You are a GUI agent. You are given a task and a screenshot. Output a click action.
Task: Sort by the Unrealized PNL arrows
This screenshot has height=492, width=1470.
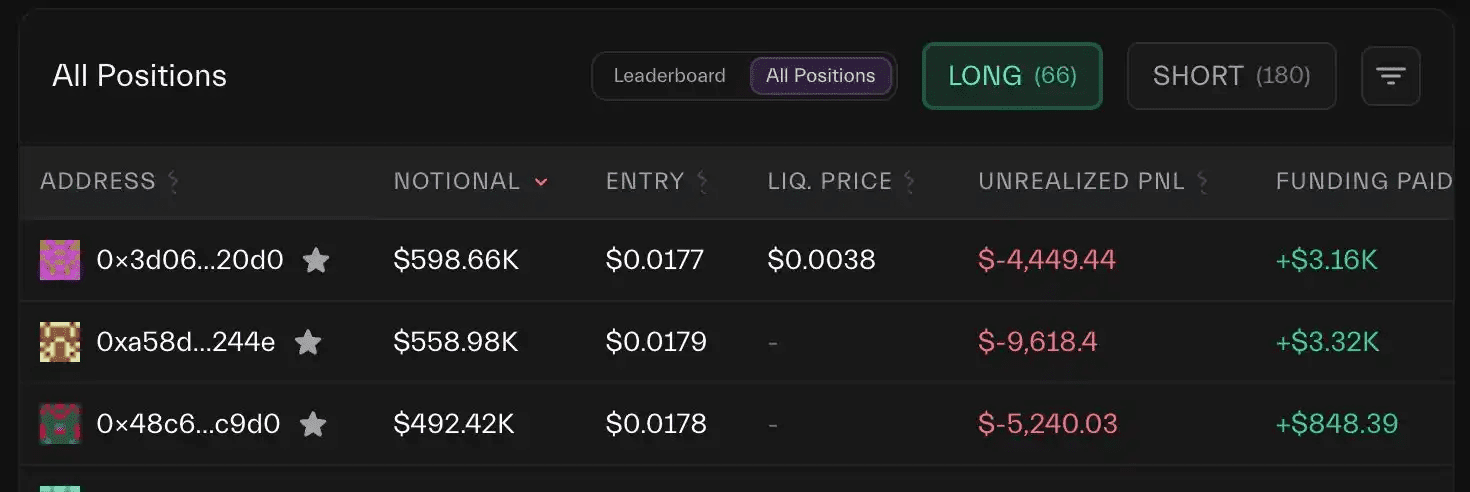click(1202, 182)
